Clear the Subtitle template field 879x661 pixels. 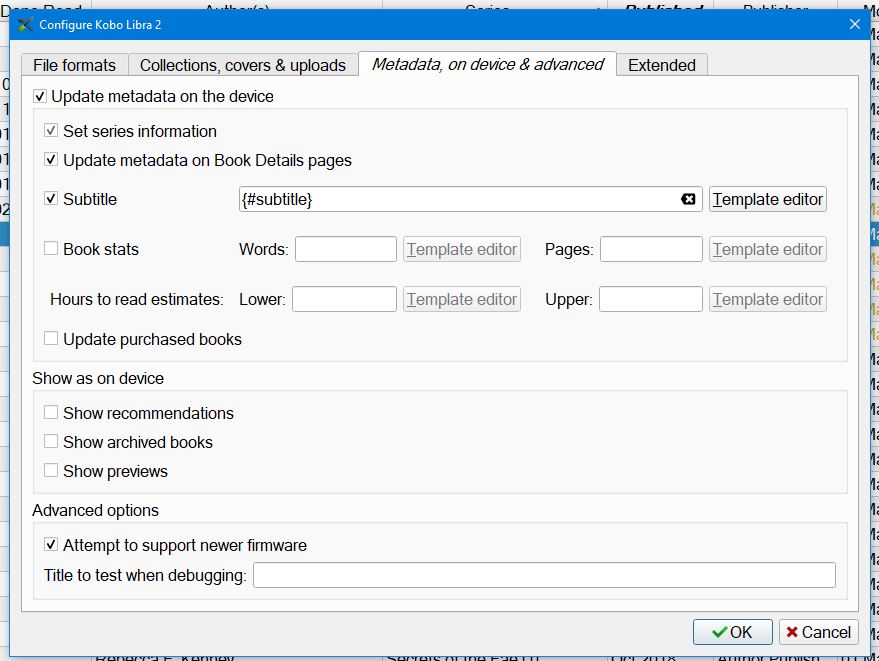point(688,199)
